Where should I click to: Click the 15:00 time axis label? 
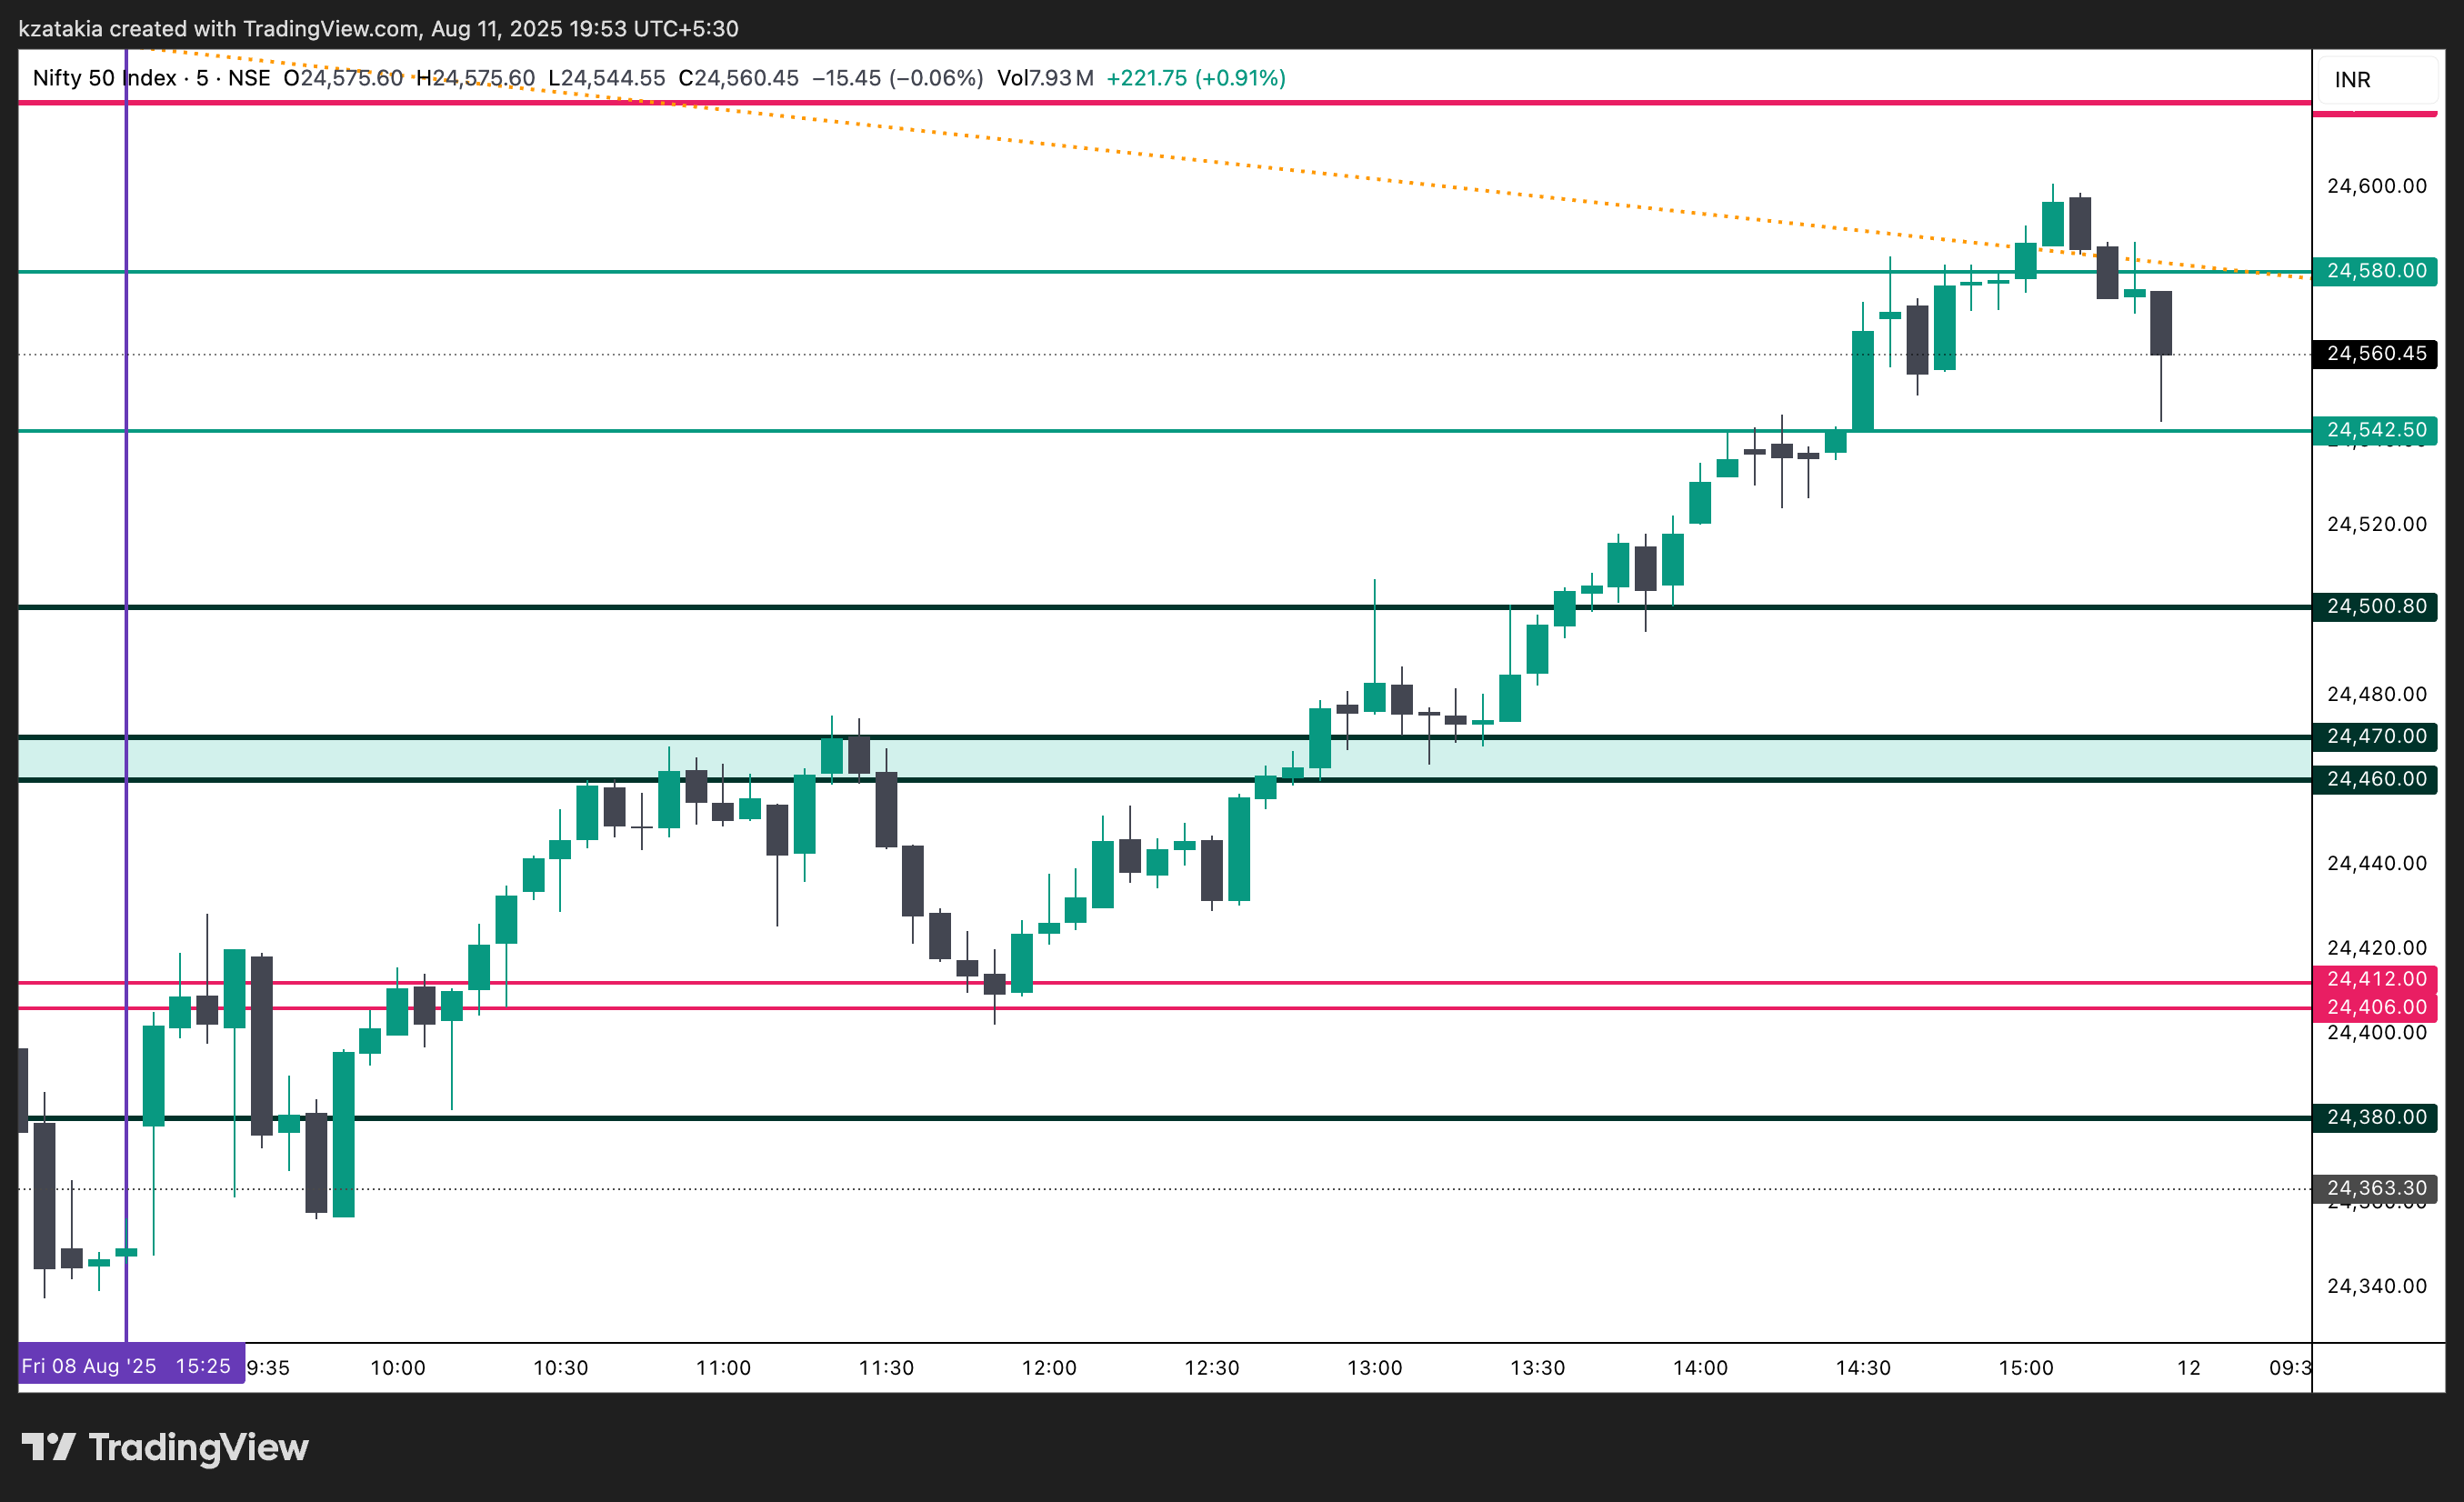(x=2026, y=1368)
